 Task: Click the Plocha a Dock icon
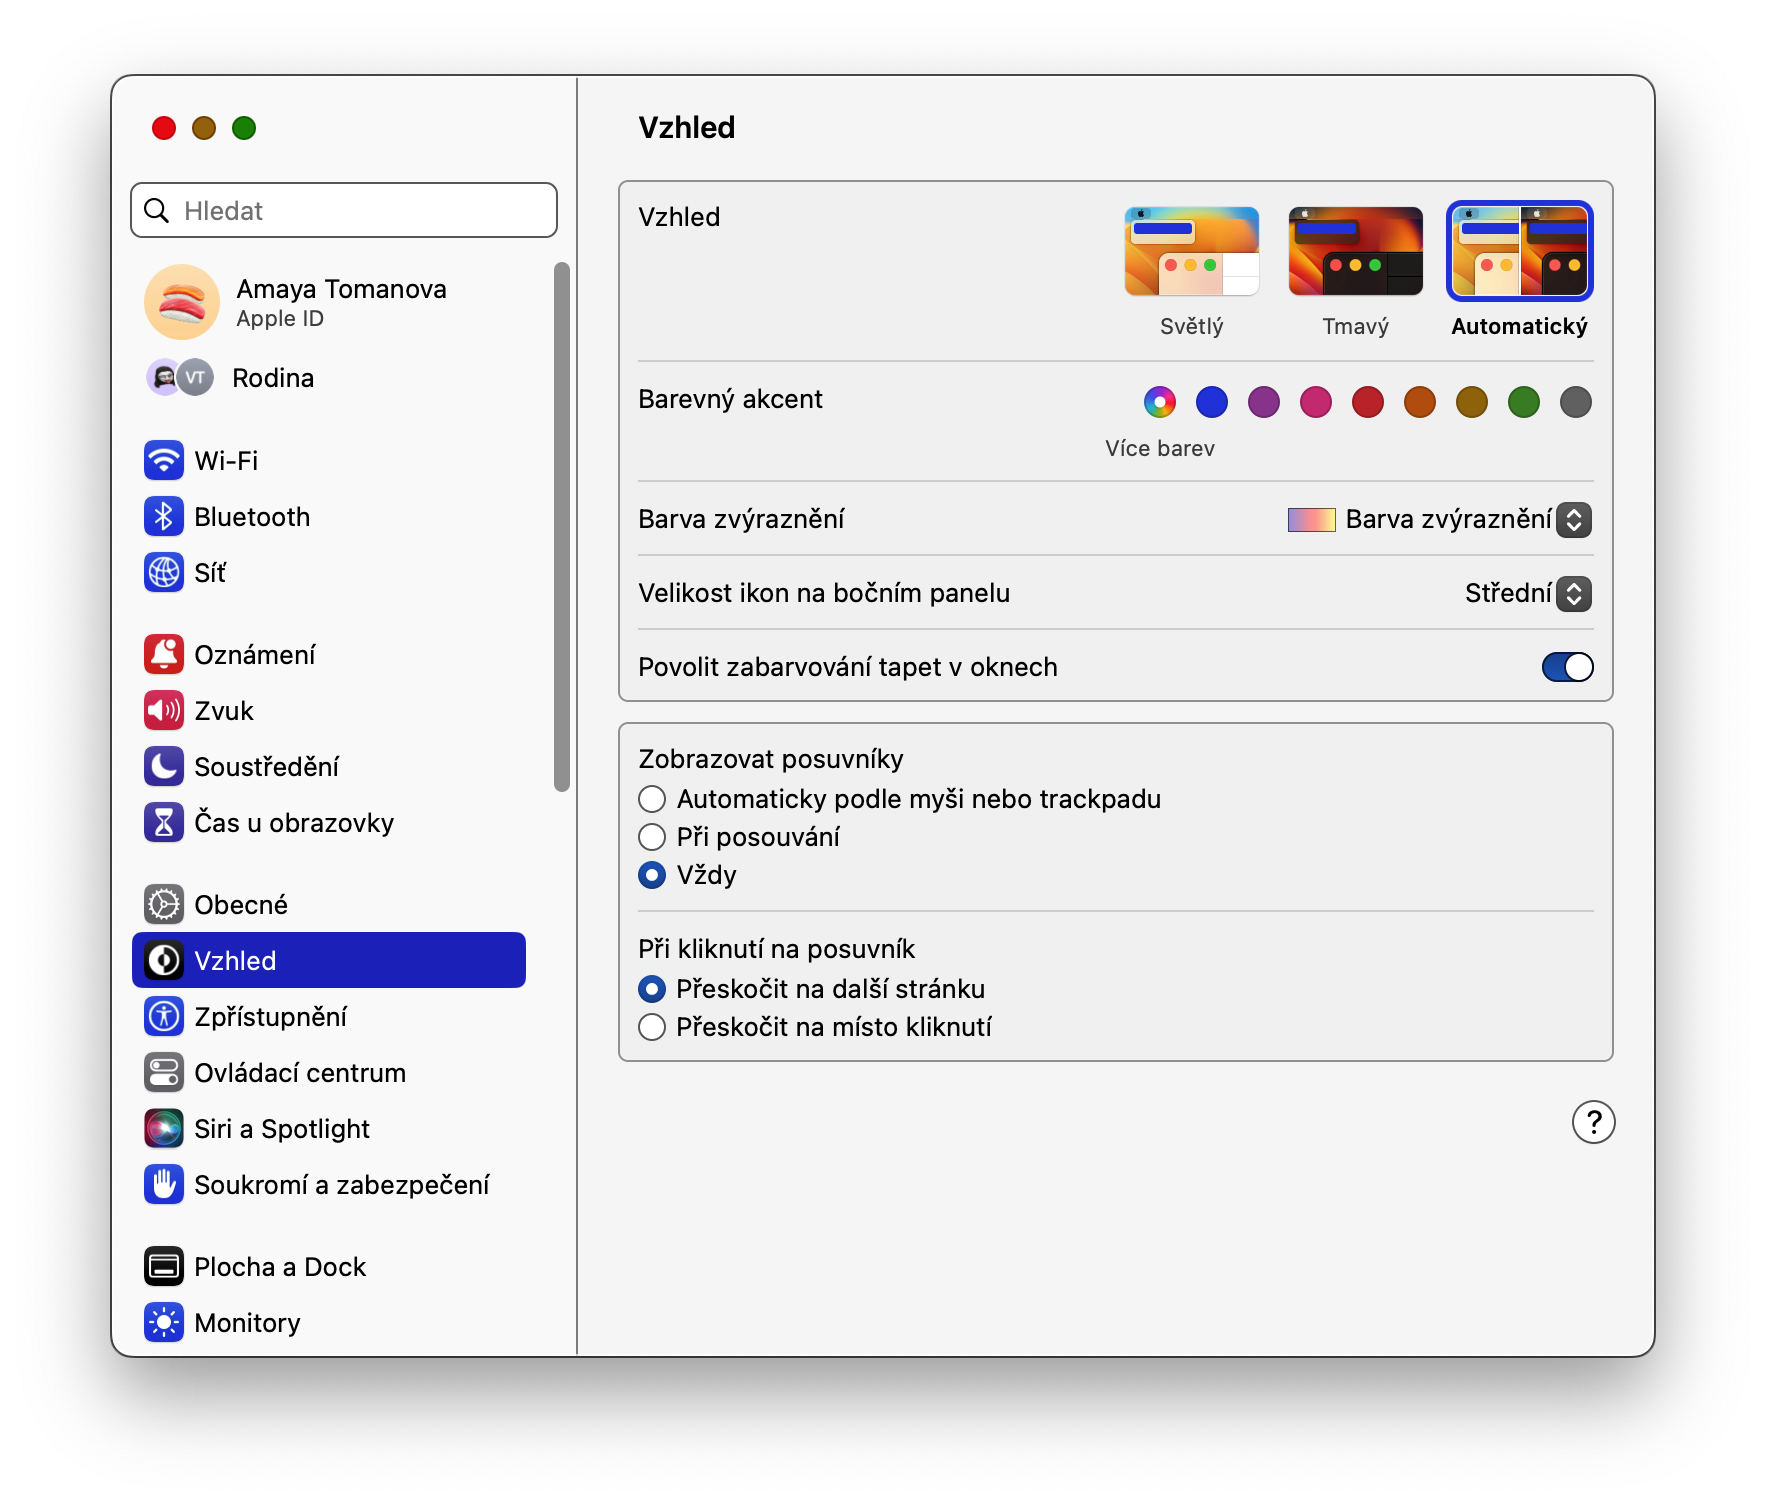[164, 1266]
